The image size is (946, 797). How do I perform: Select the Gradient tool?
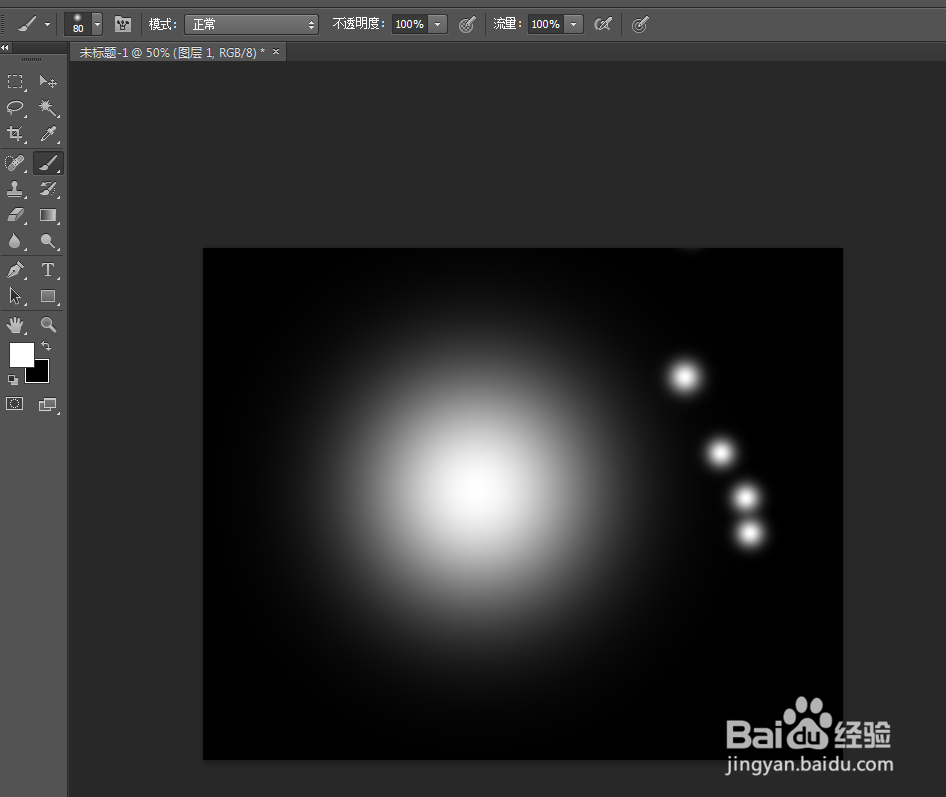(48, 215)
